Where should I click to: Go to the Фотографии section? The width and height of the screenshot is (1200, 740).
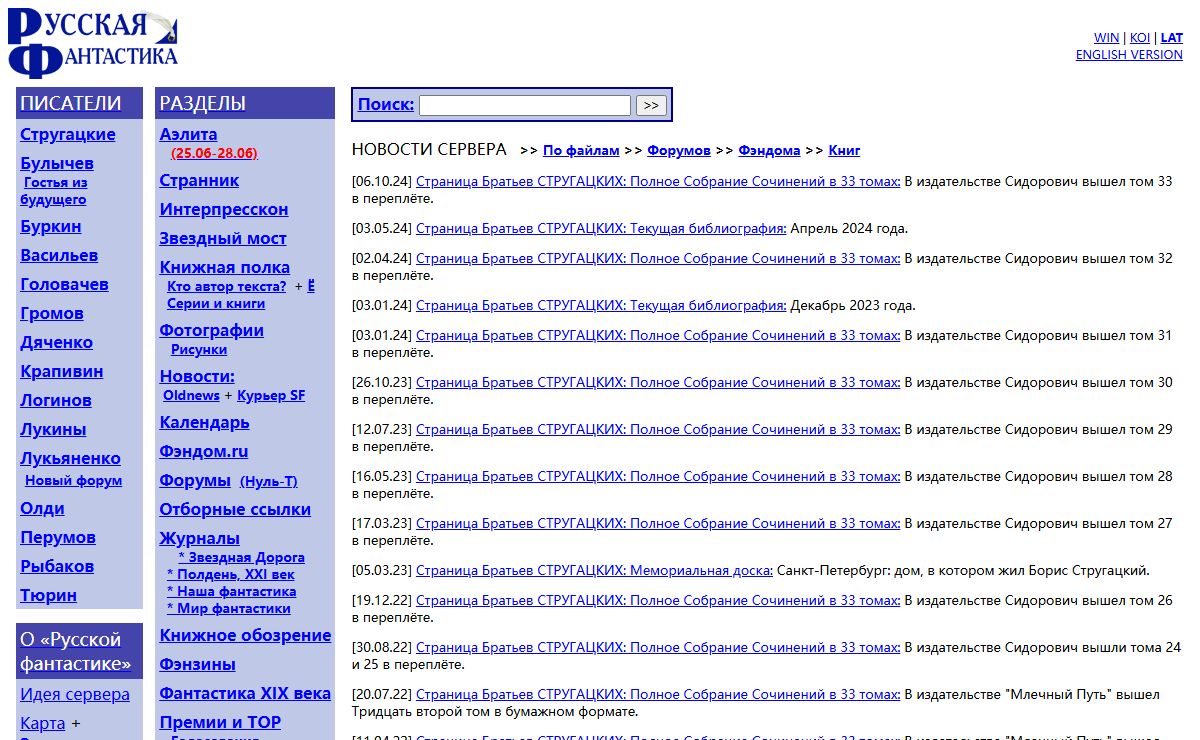click(212, 330)
